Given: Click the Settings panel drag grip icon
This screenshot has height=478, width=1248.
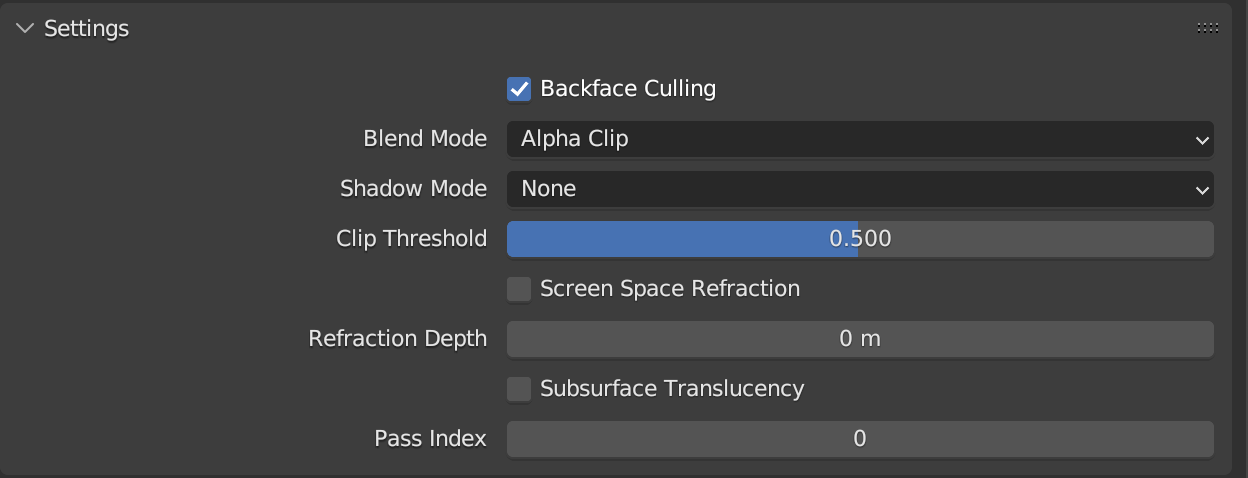Looking at the screenshot, I should (x=1207, y=29).
